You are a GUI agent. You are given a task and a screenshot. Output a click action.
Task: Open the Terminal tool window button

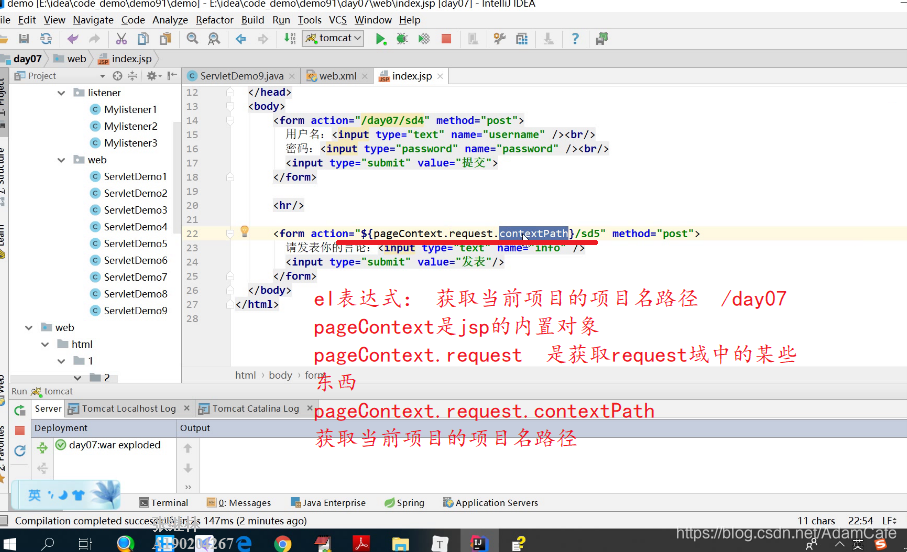164,503
